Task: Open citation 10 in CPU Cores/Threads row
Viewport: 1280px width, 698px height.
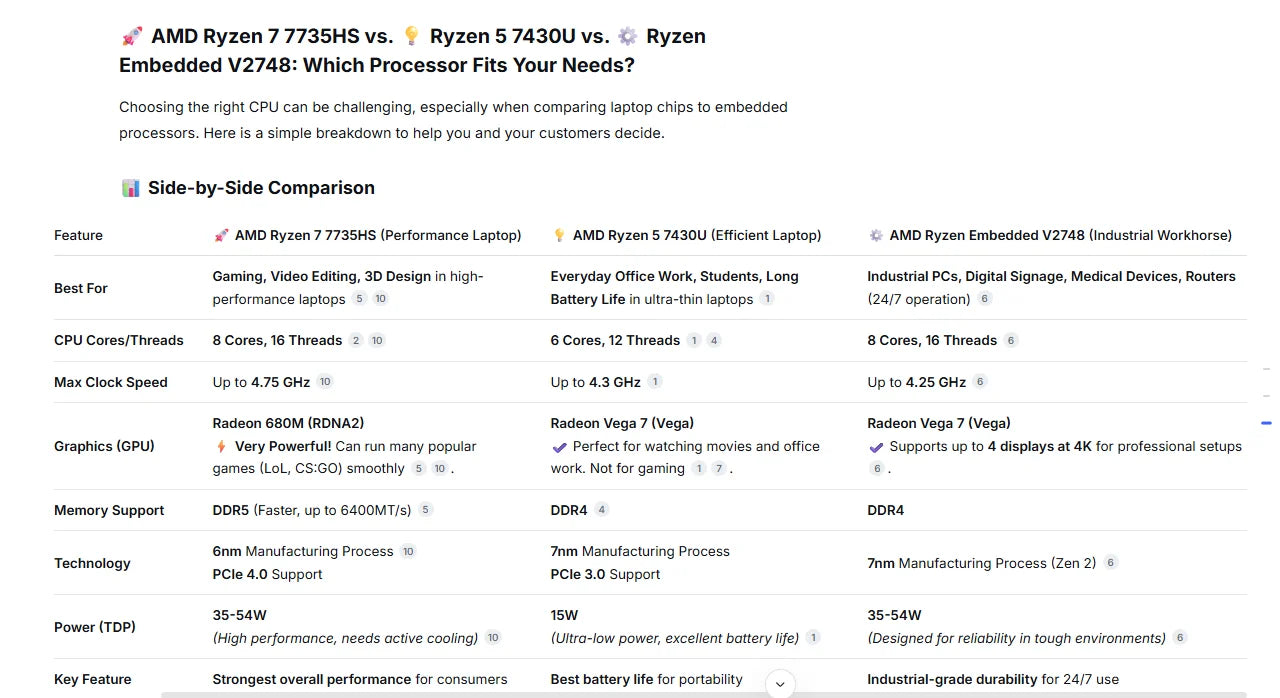Action: 377,340
